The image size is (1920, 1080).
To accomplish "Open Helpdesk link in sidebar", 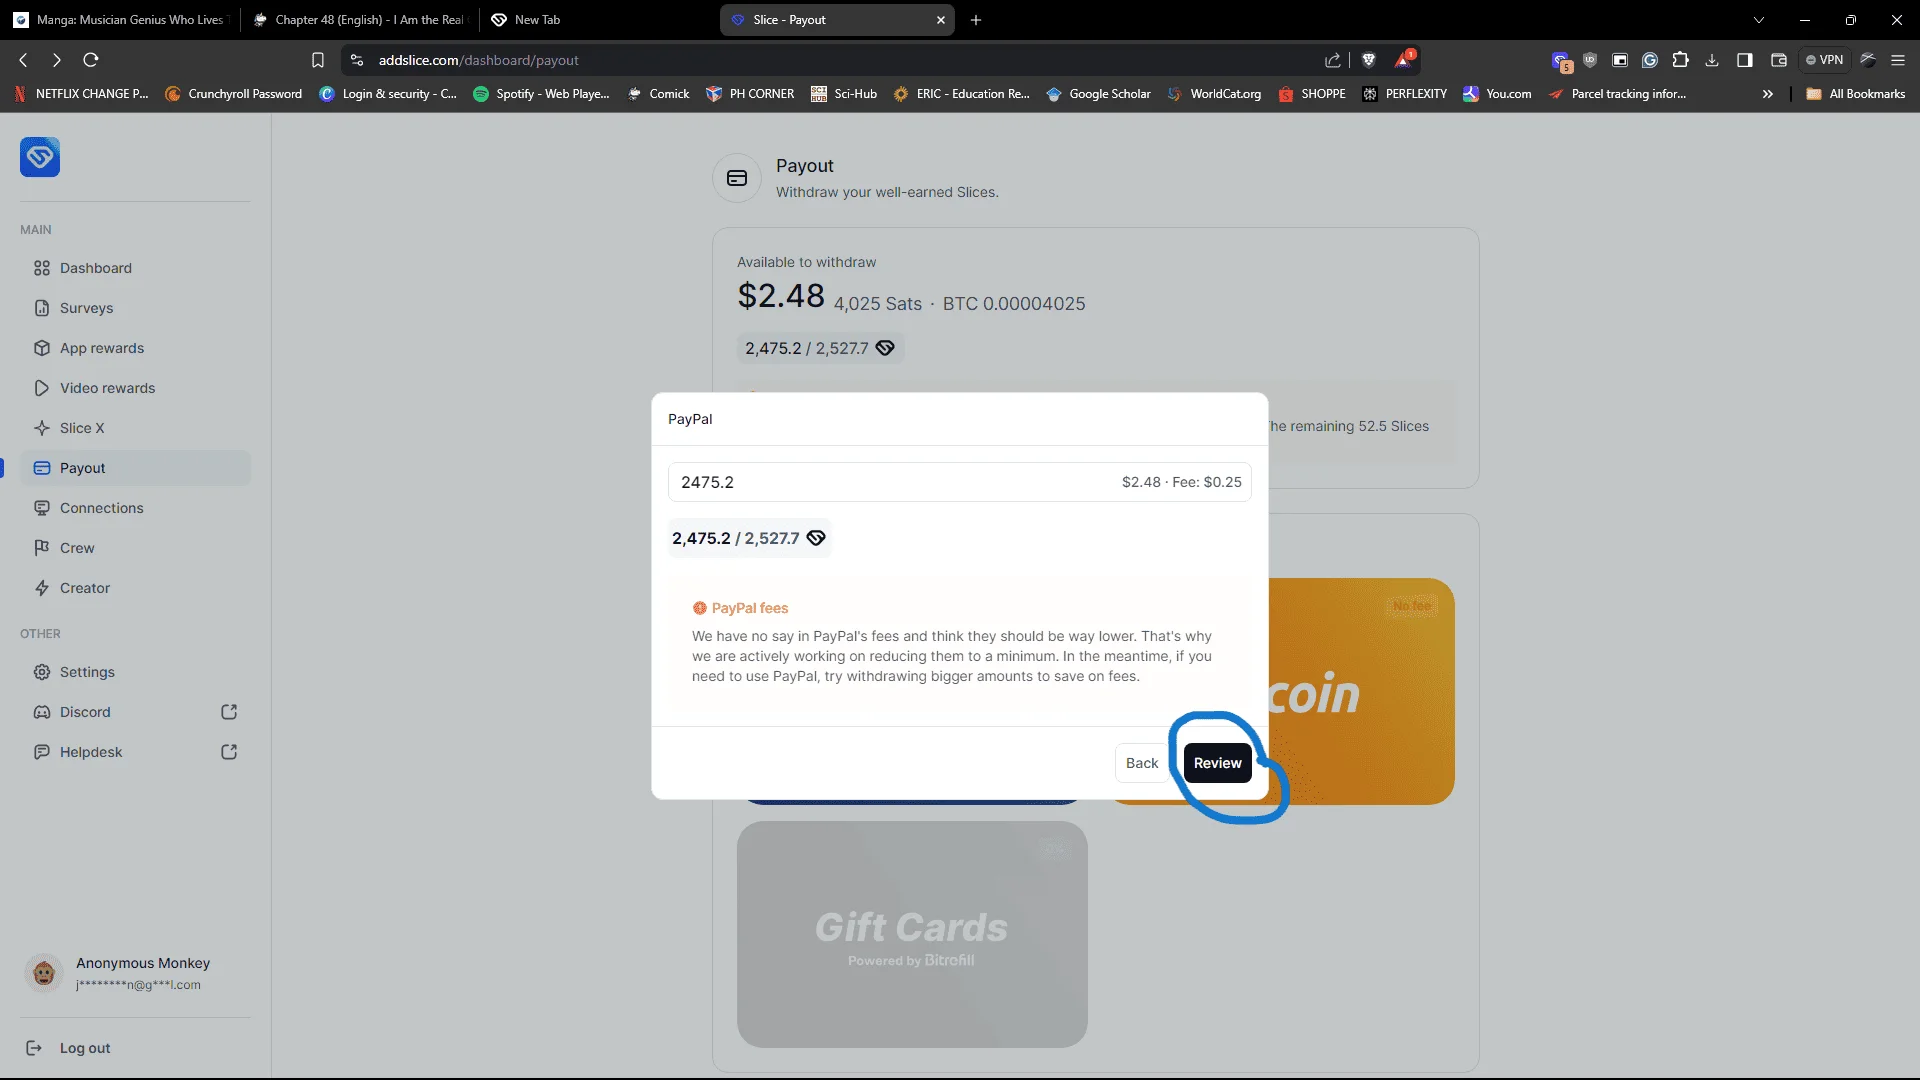I will pos(135,752).
